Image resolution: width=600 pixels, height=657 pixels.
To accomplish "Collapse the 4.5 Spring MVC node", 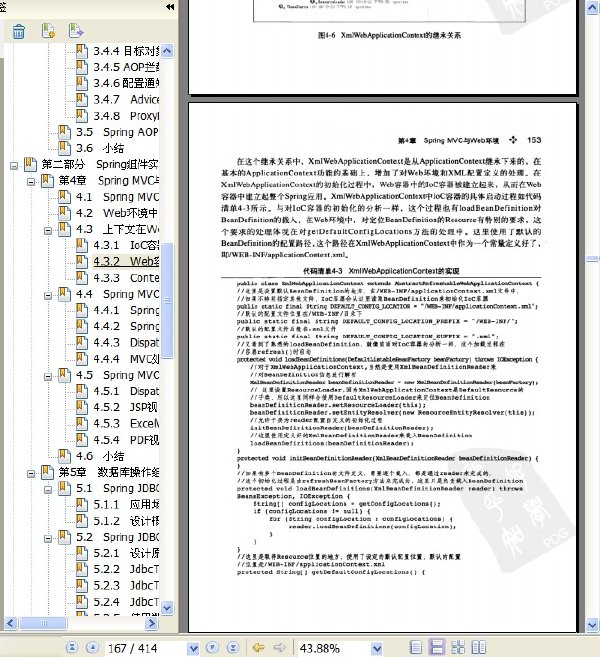I will pyautogui.click(x=48, y=376).
